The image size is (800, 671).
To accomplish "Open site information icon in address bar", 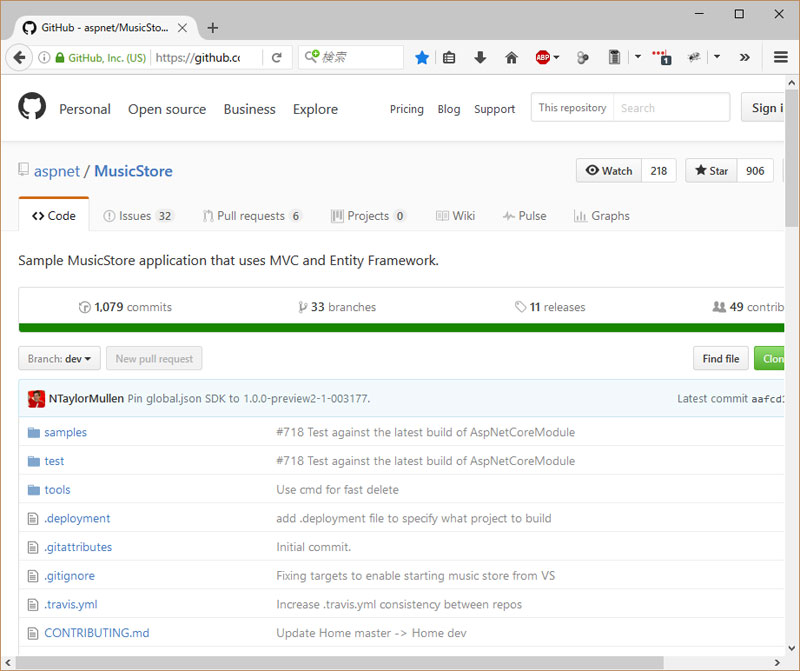I will point(44,58).
